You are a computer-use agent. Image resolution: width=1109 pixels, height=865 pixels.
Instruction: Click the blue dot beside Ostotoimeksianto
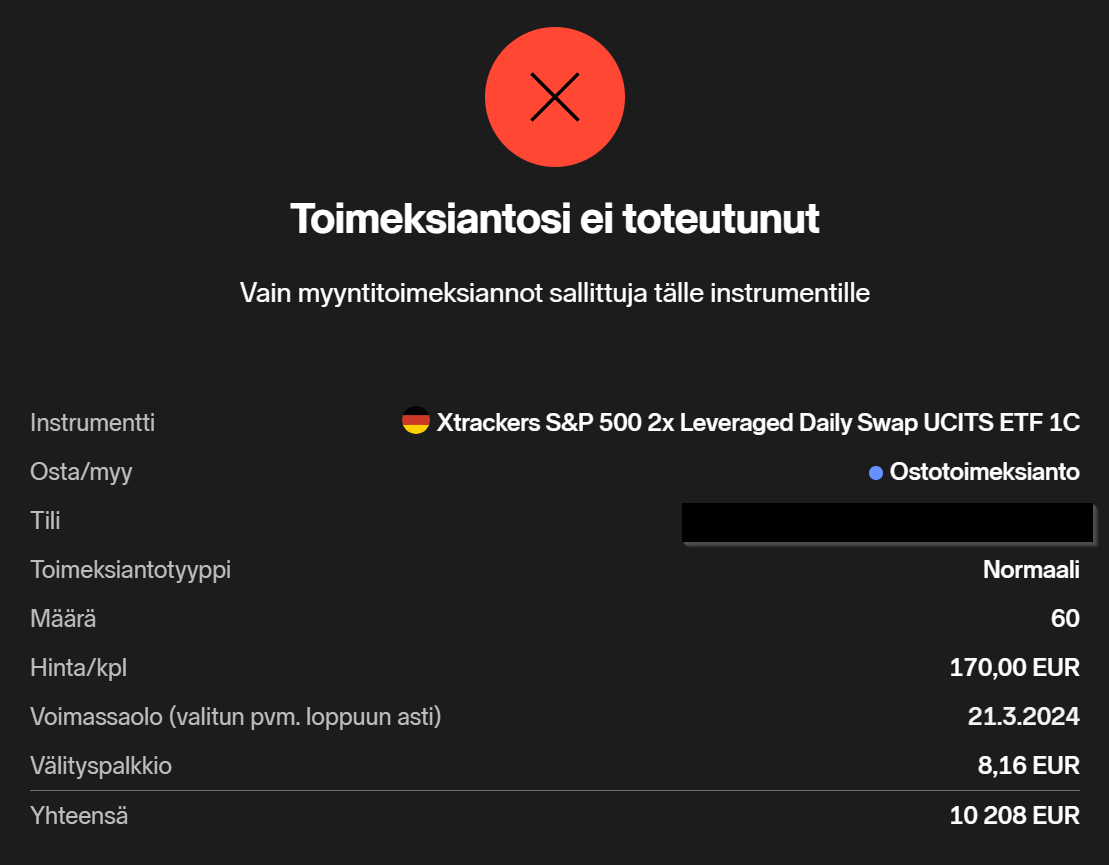876,472
